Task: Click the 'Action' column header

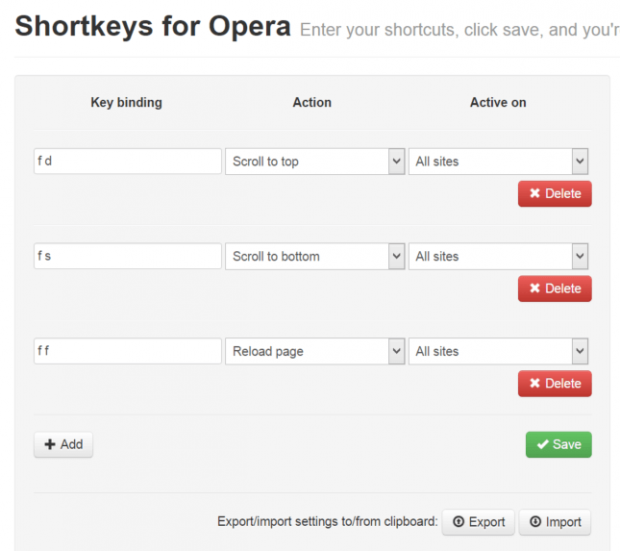Action: tap(312, 103)
